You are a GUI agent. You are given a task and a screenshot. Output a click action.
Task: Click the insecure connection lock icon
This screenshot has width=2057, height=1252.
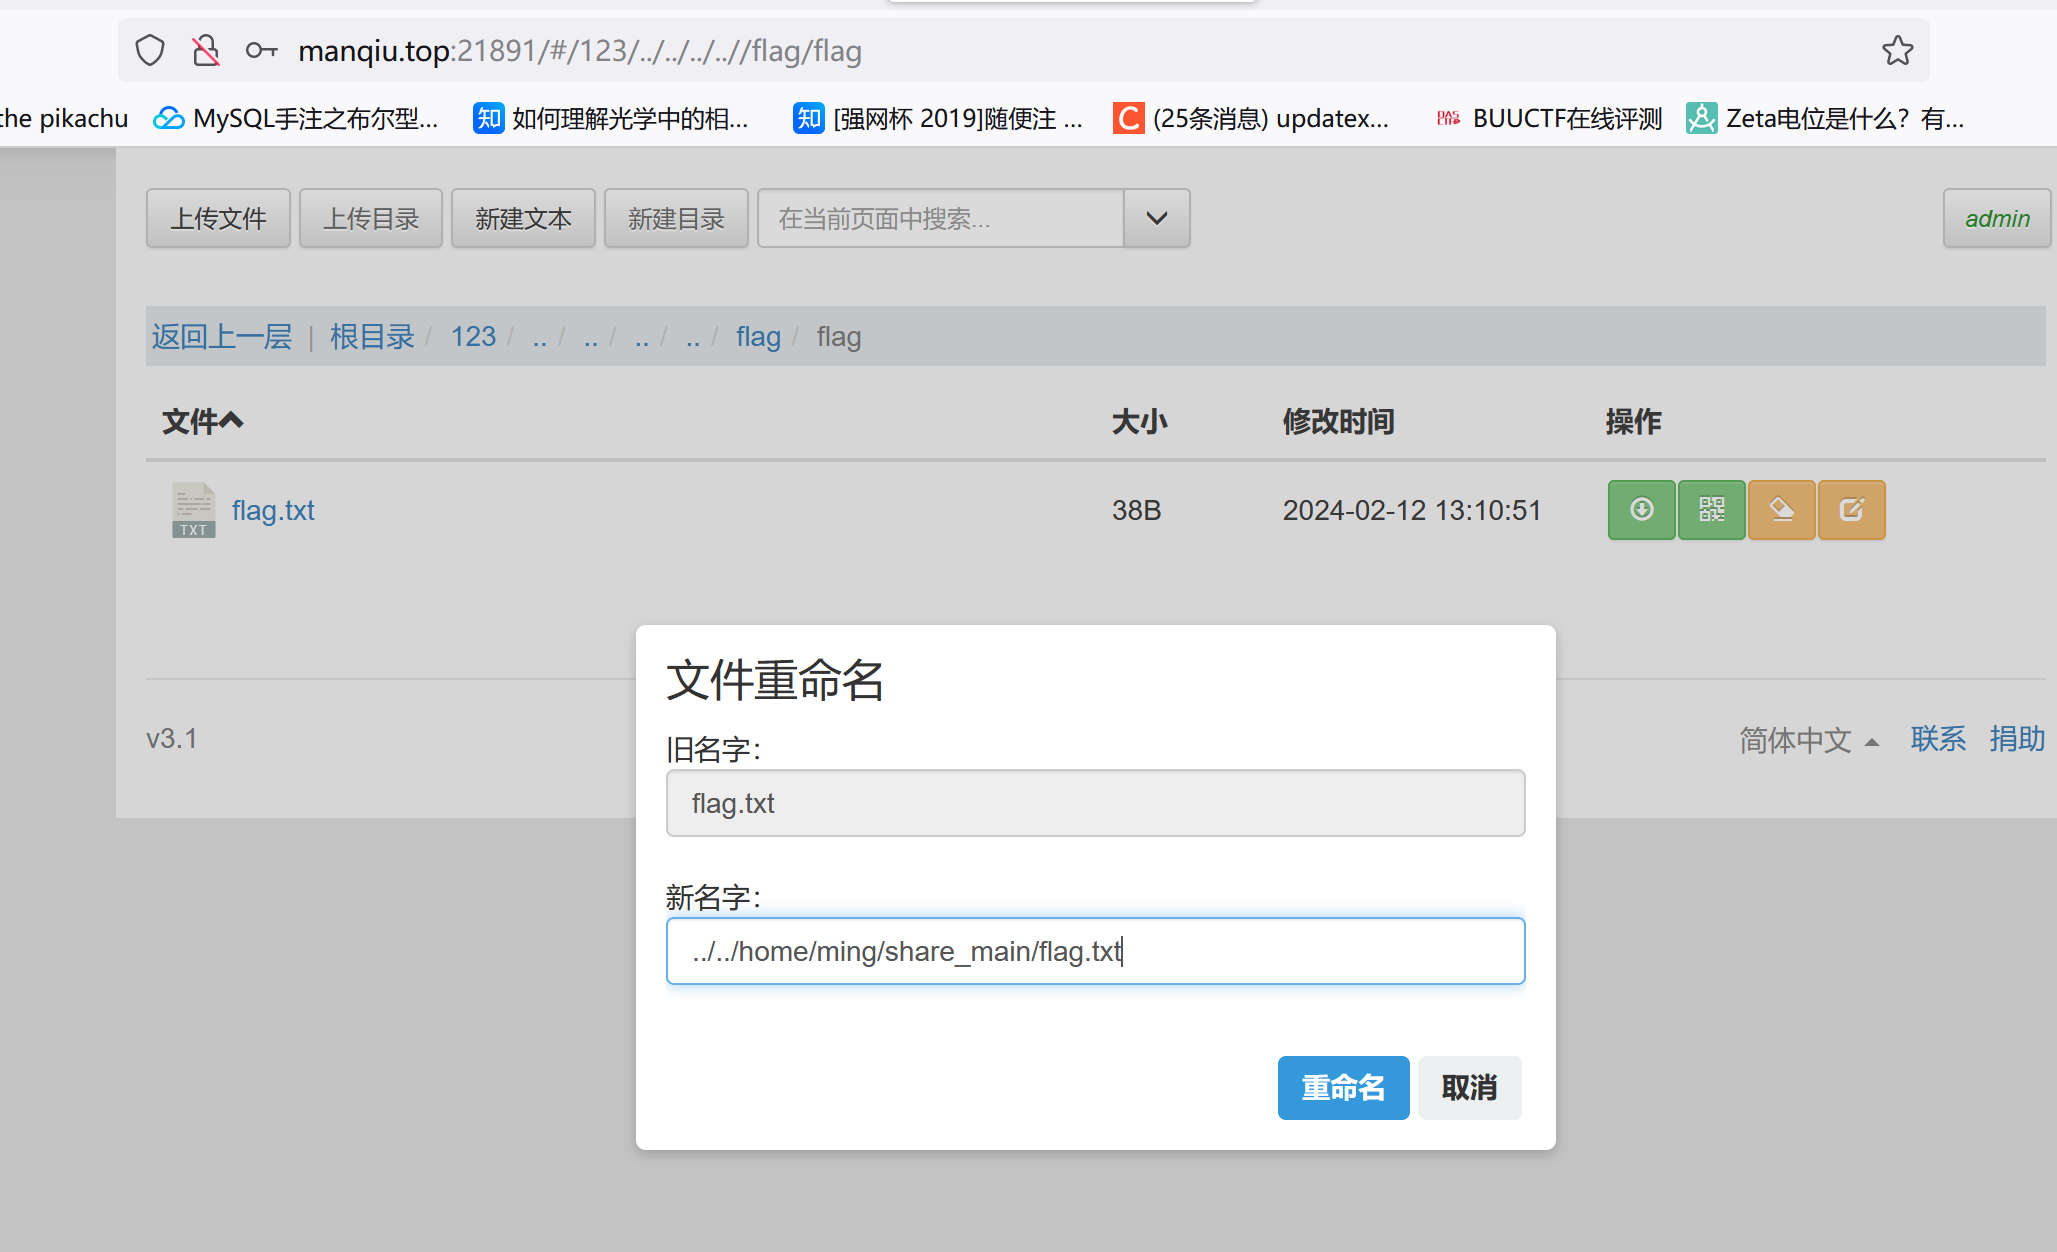206,50
